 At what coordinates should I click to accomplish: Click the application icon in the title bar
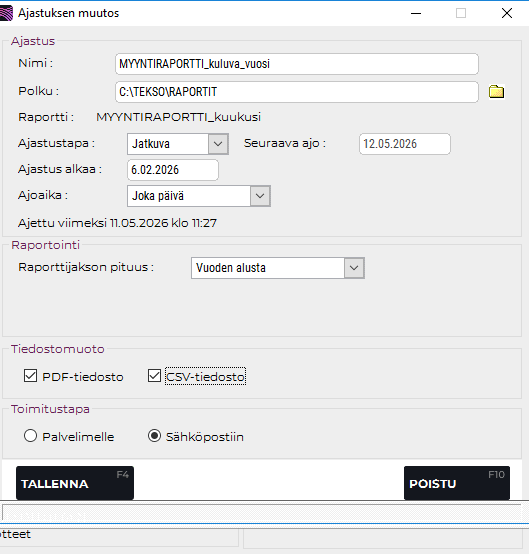pos(6,13)
